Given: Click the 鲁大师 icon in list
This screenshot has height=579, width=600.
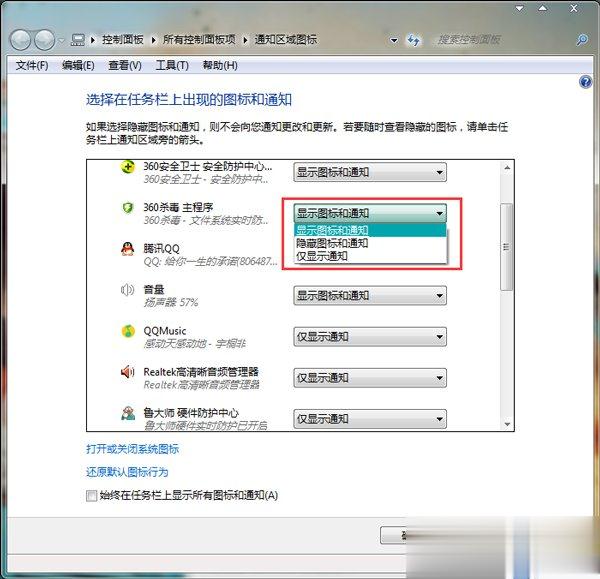Looking at the screenshot, I should coord(128,413).
